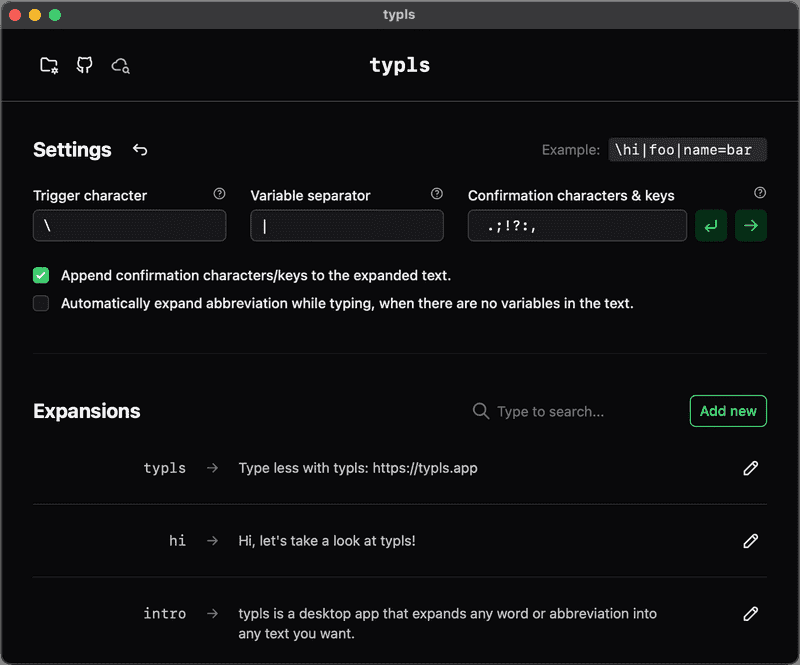Screen dimensions: 800x665
Task: Open the GitHub link icon
Action: click(x=85, y=65)
